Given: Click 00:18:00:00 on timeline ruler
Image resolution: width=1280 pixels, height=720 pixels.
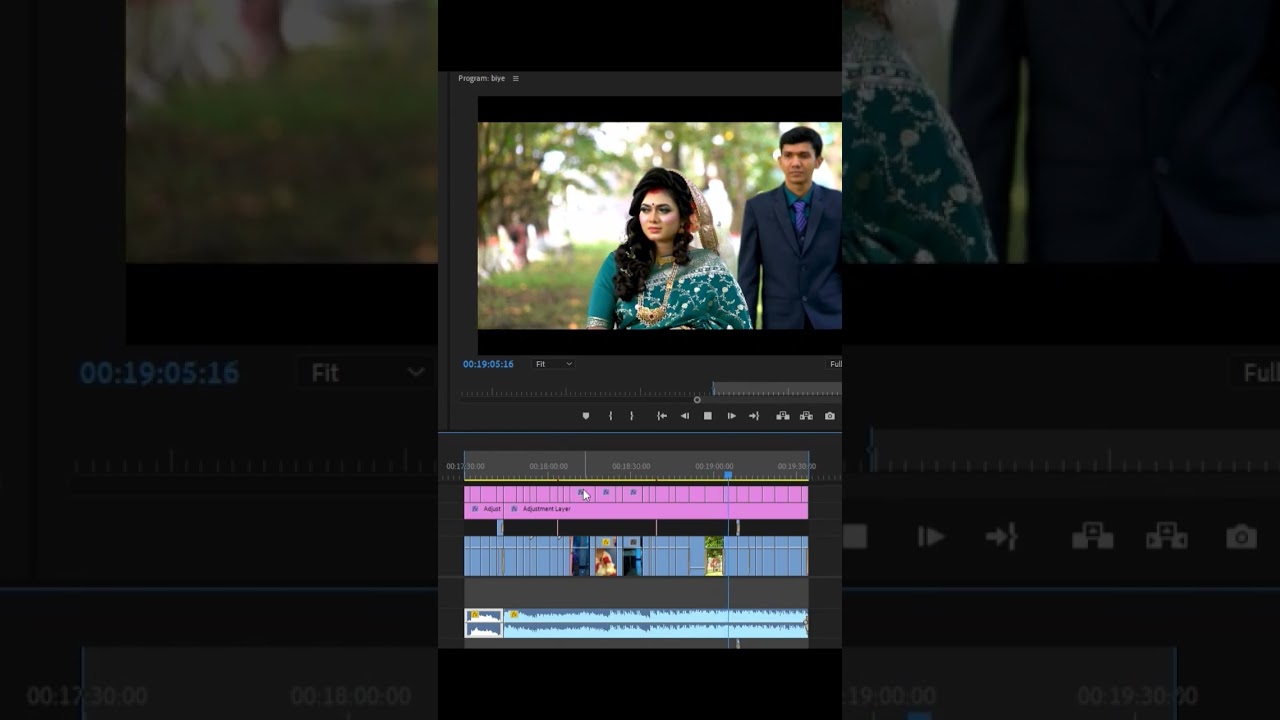Looking at the screenshot, I should click(x=548, y=466).
